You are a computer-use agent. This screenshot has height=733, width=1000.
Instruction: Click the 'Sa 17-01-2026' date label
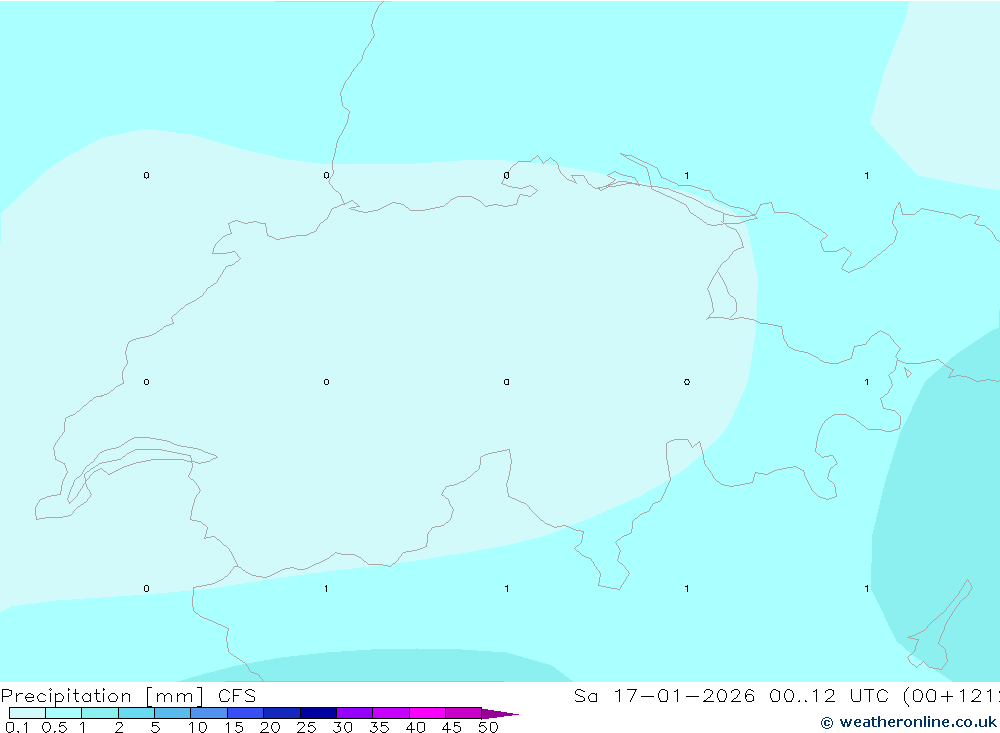point(664,695)
